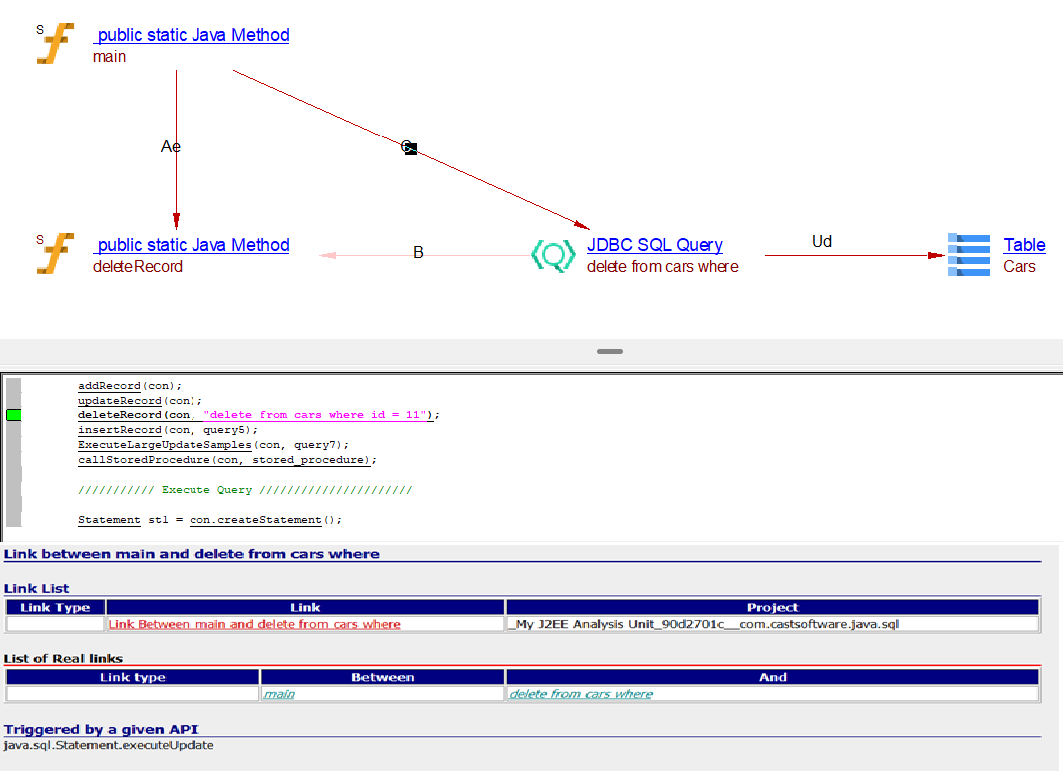Click the deleteRecord Java method icon
This screenshot has height=773, width=1063.
[56, 254]
